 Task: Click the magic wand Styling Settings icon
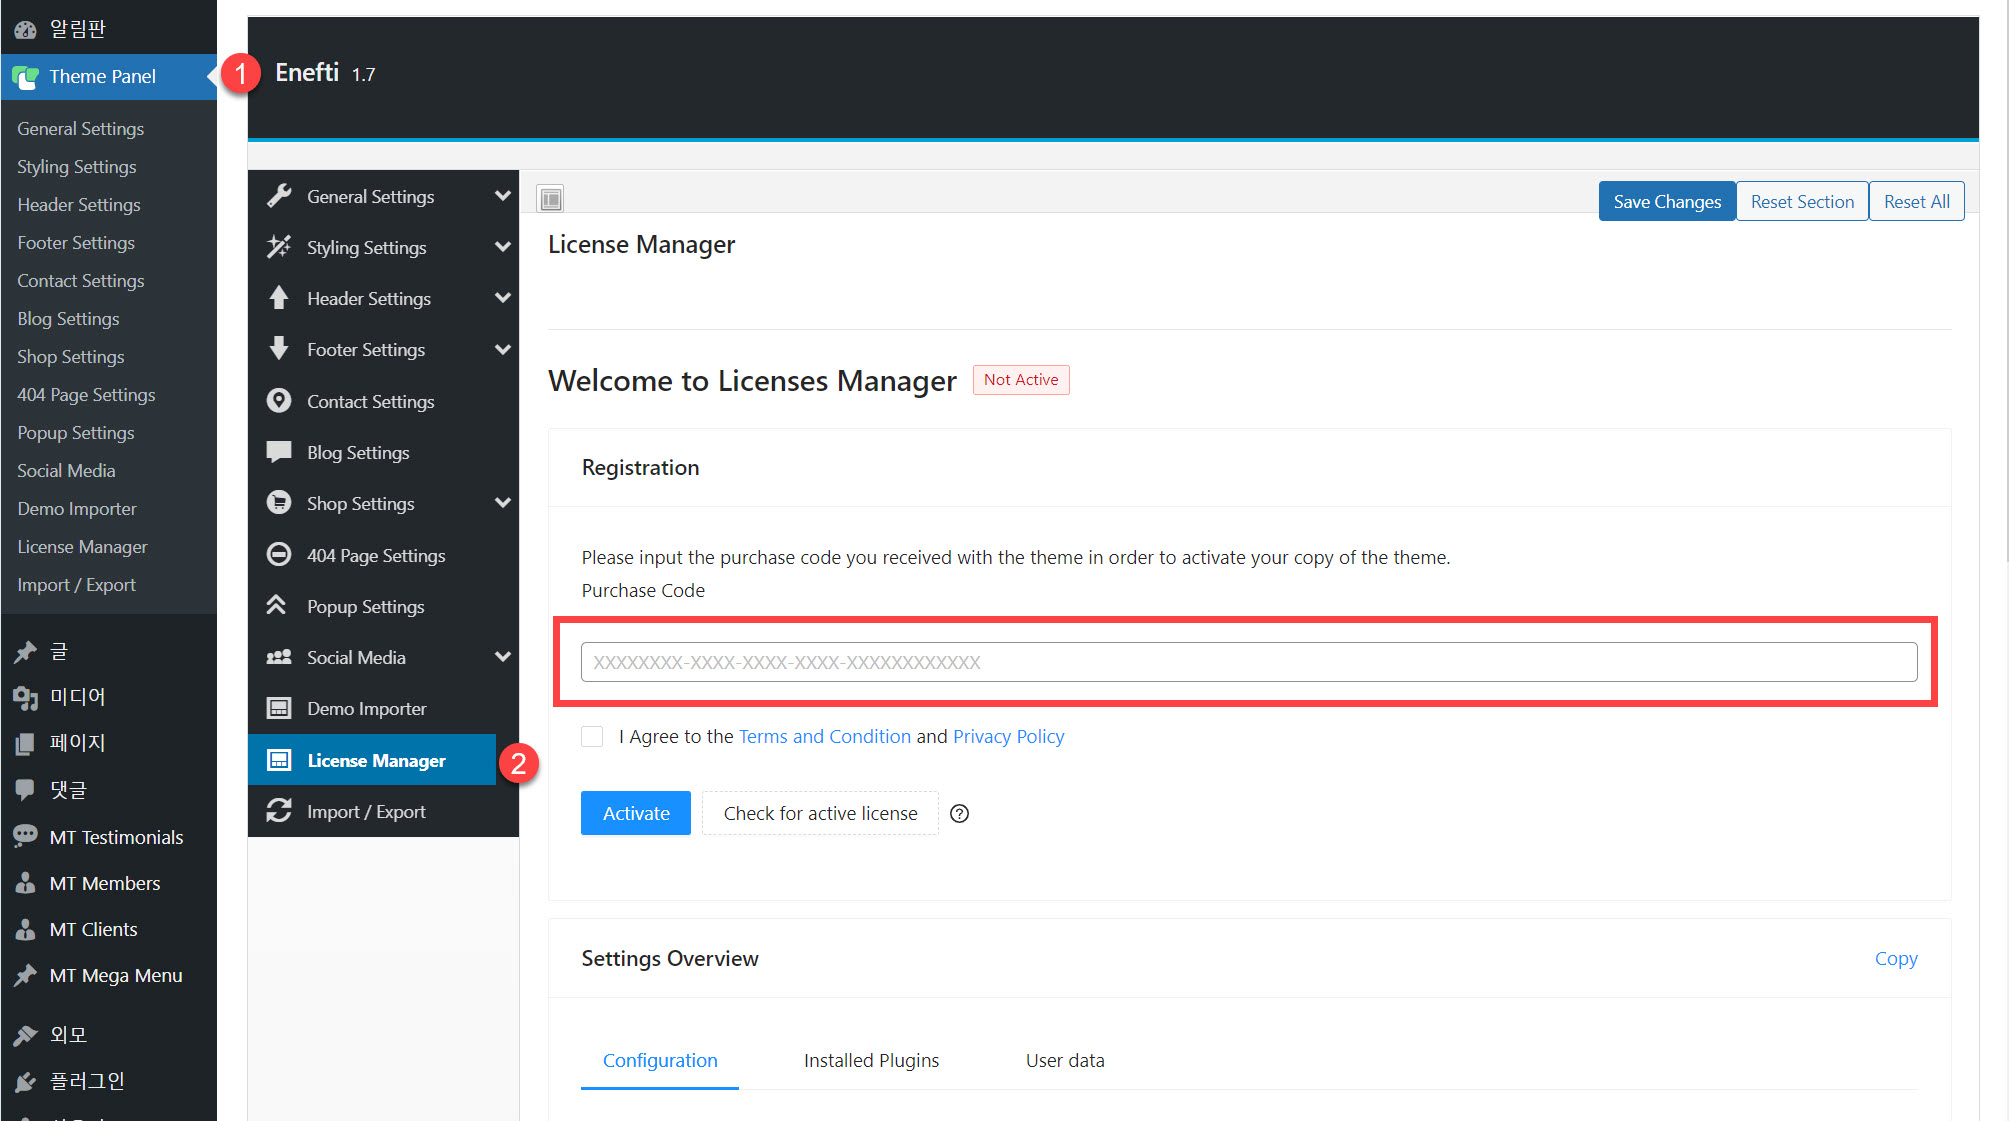[279, 247]
